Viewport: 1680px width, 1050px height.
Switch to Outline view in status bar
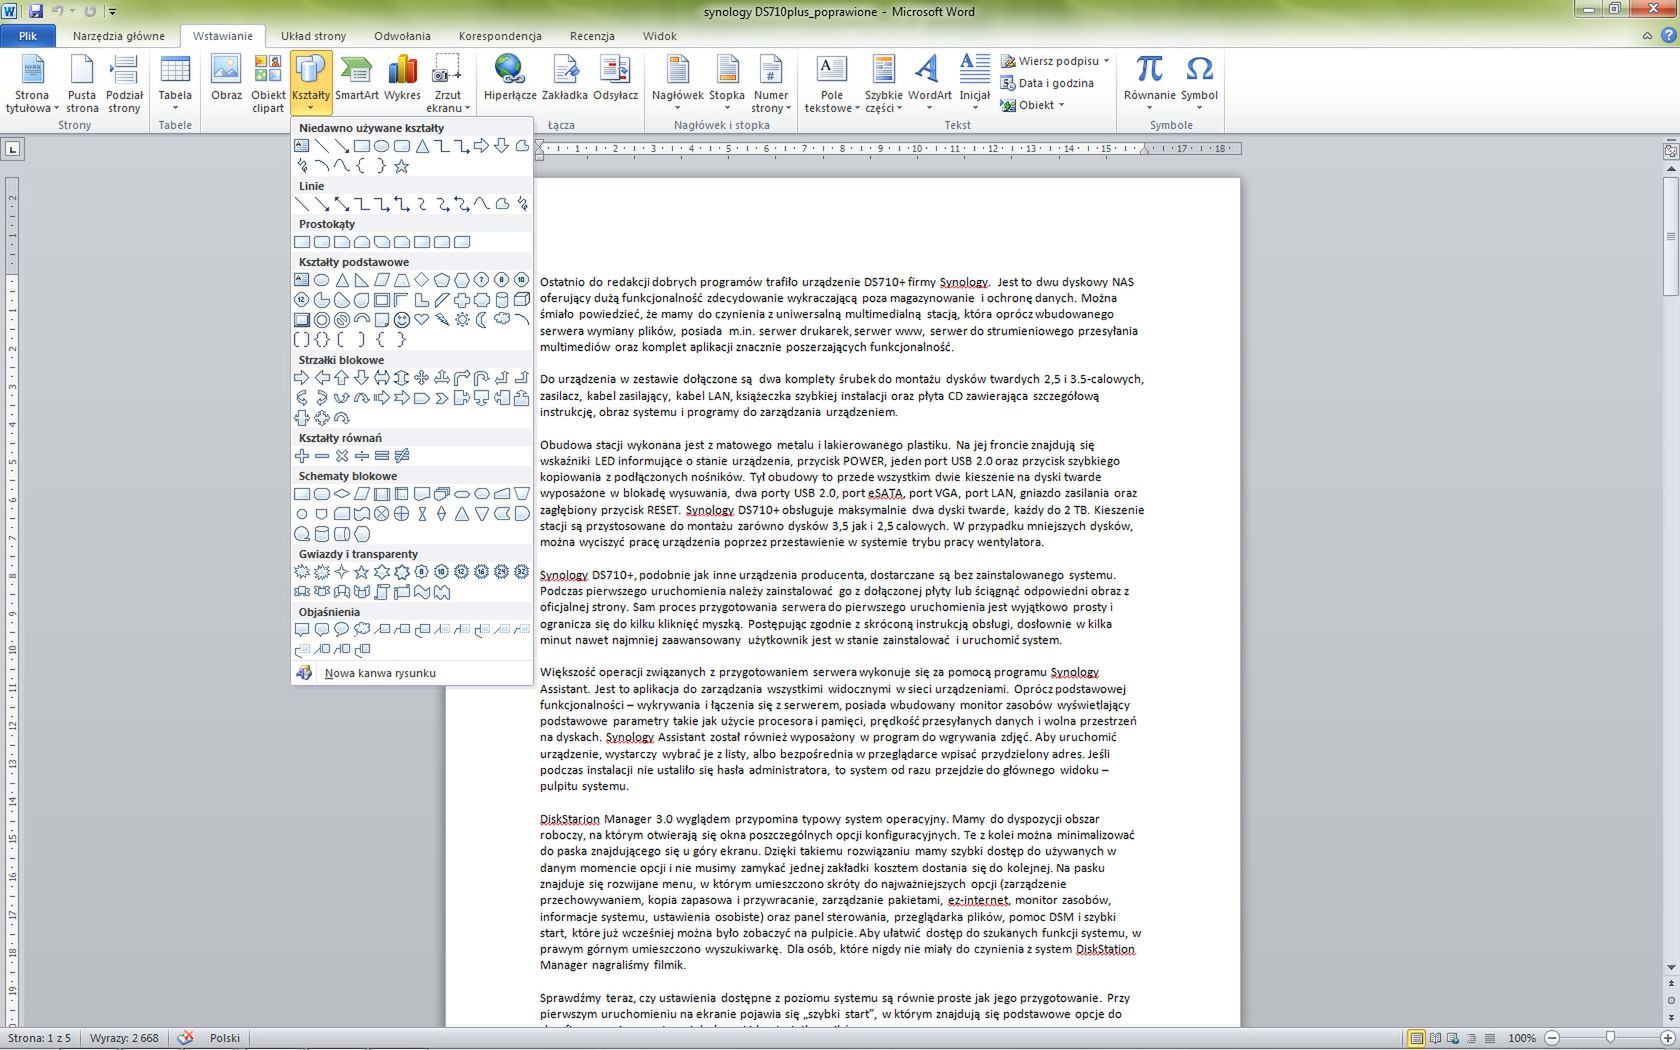point(1472,1038)
